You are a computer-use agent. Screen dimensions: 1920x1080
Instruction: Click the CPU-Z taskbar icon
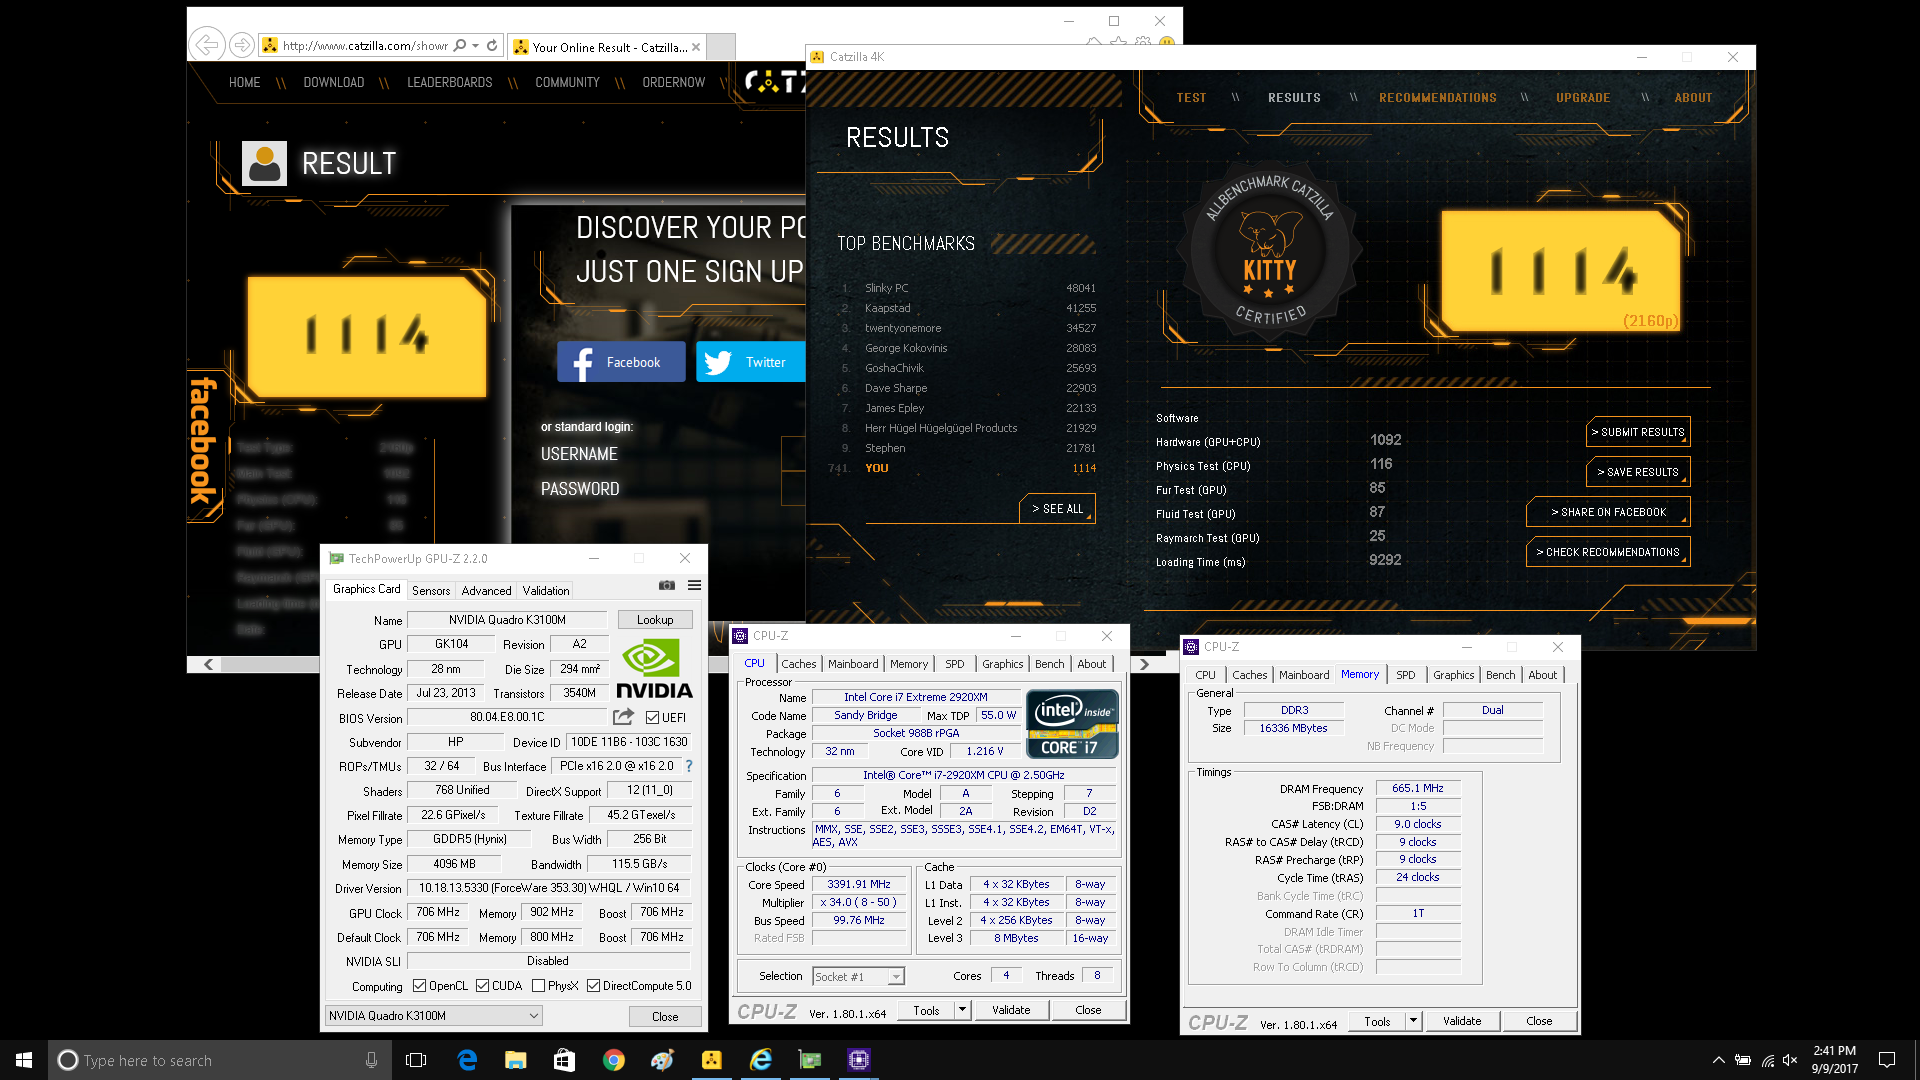(859, 1060)
